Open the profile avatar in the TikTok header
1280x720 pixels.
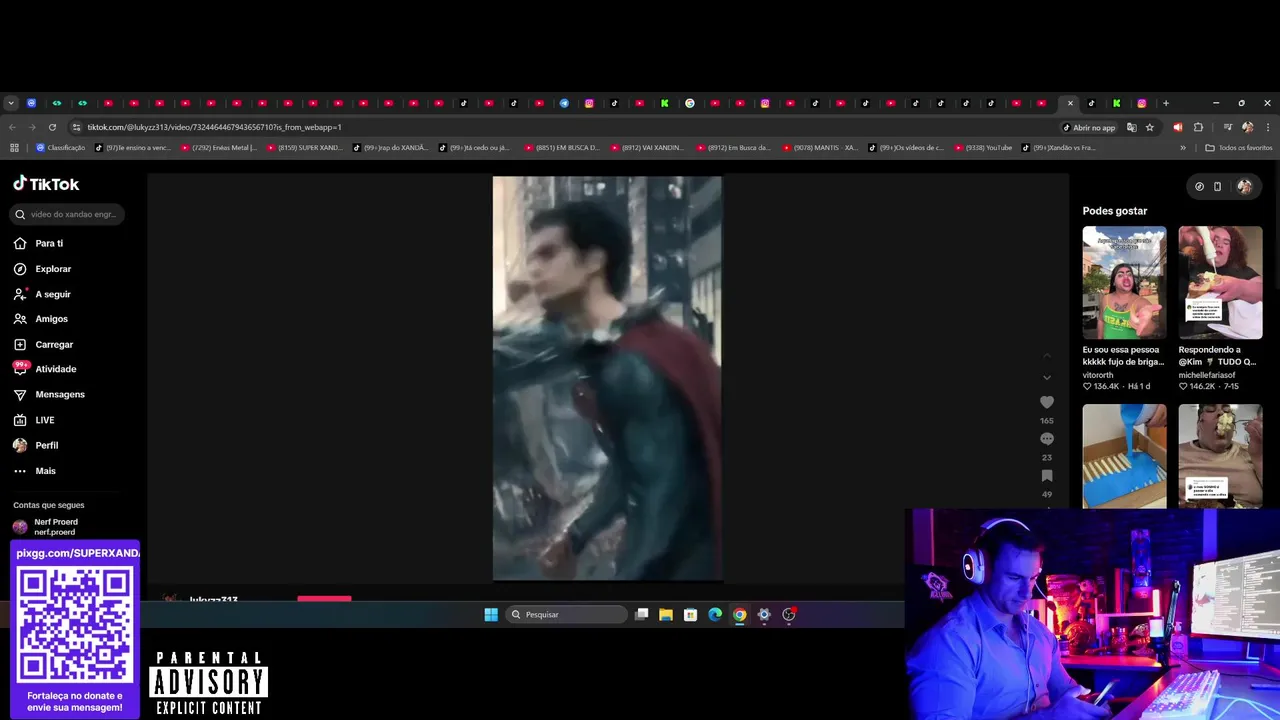point(1244,186)
